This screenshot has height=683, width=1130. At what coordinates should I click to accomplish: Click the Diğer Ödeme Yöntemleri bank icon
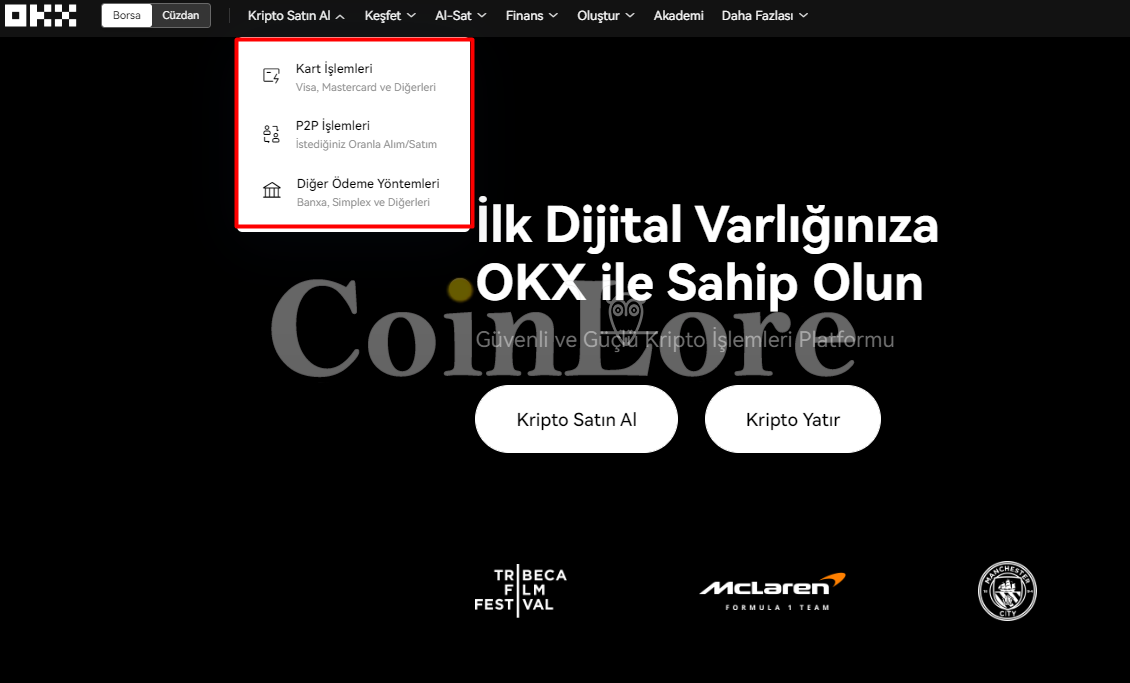[x=272, y=190]
